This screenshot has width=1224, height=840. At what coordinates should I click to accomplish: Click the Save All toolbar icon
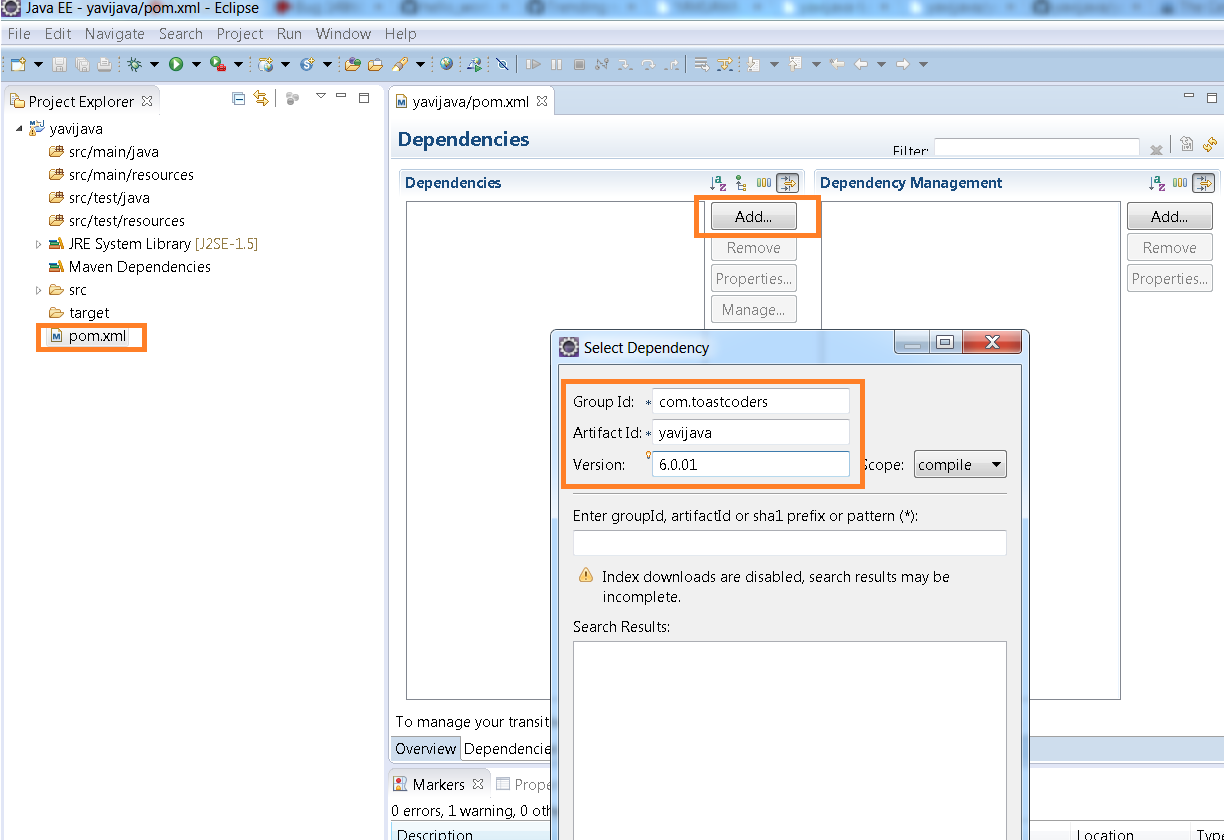click(82, 64)
